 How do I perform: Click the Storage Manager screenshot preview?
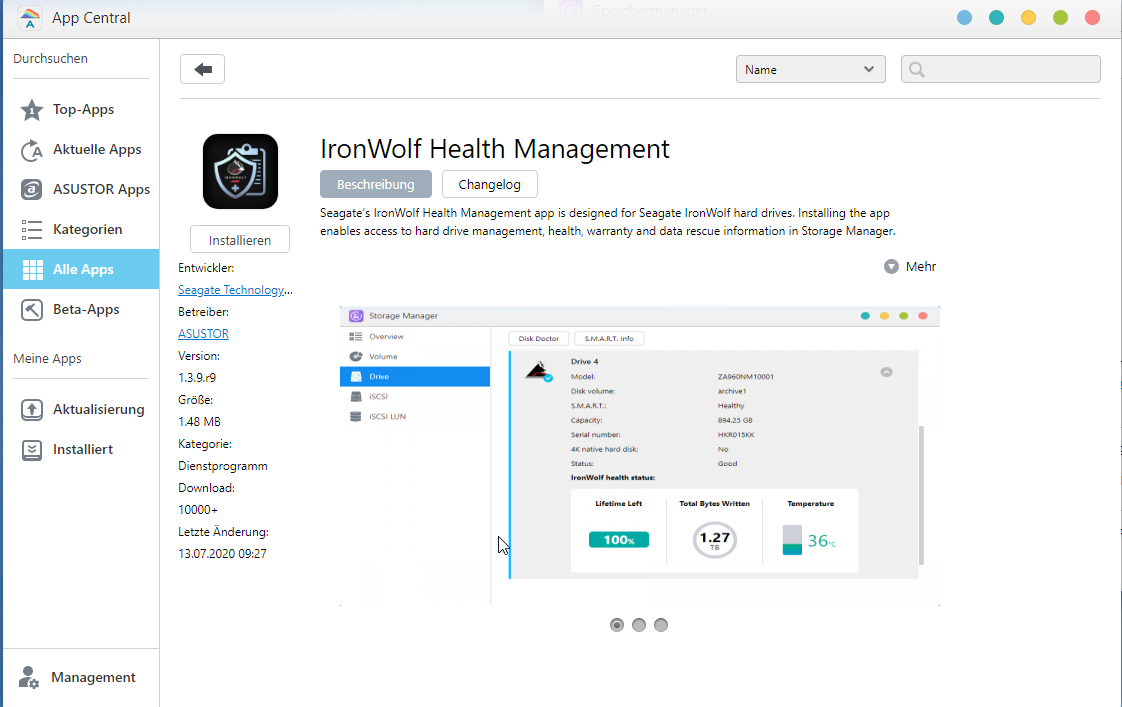tap(640, 456)
